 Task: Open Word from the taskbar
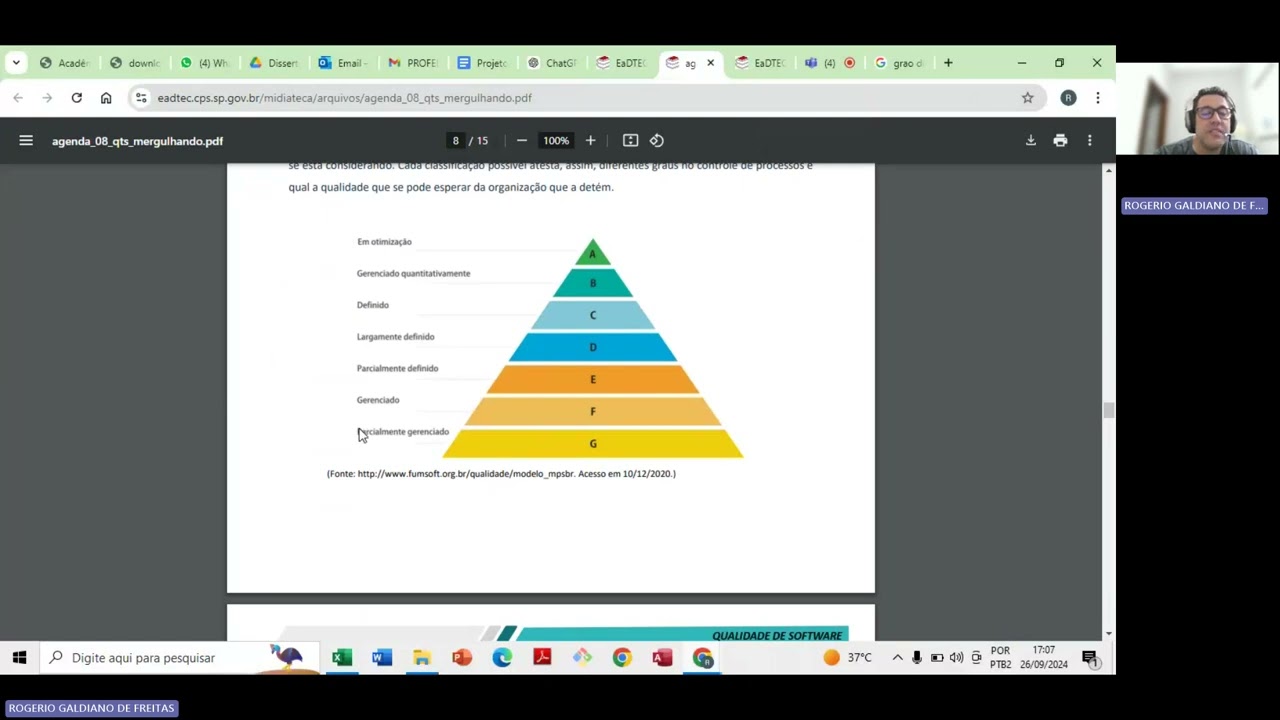(382, 657)
